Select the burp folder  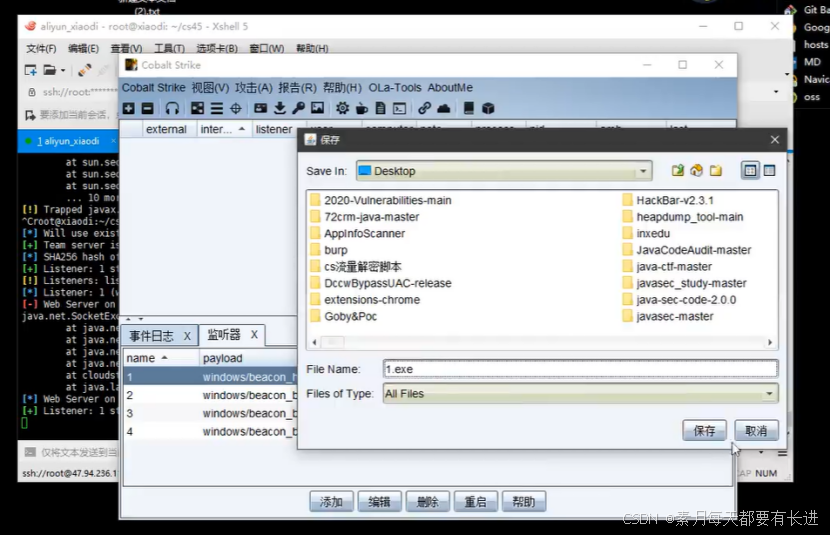tap(329, 250)
